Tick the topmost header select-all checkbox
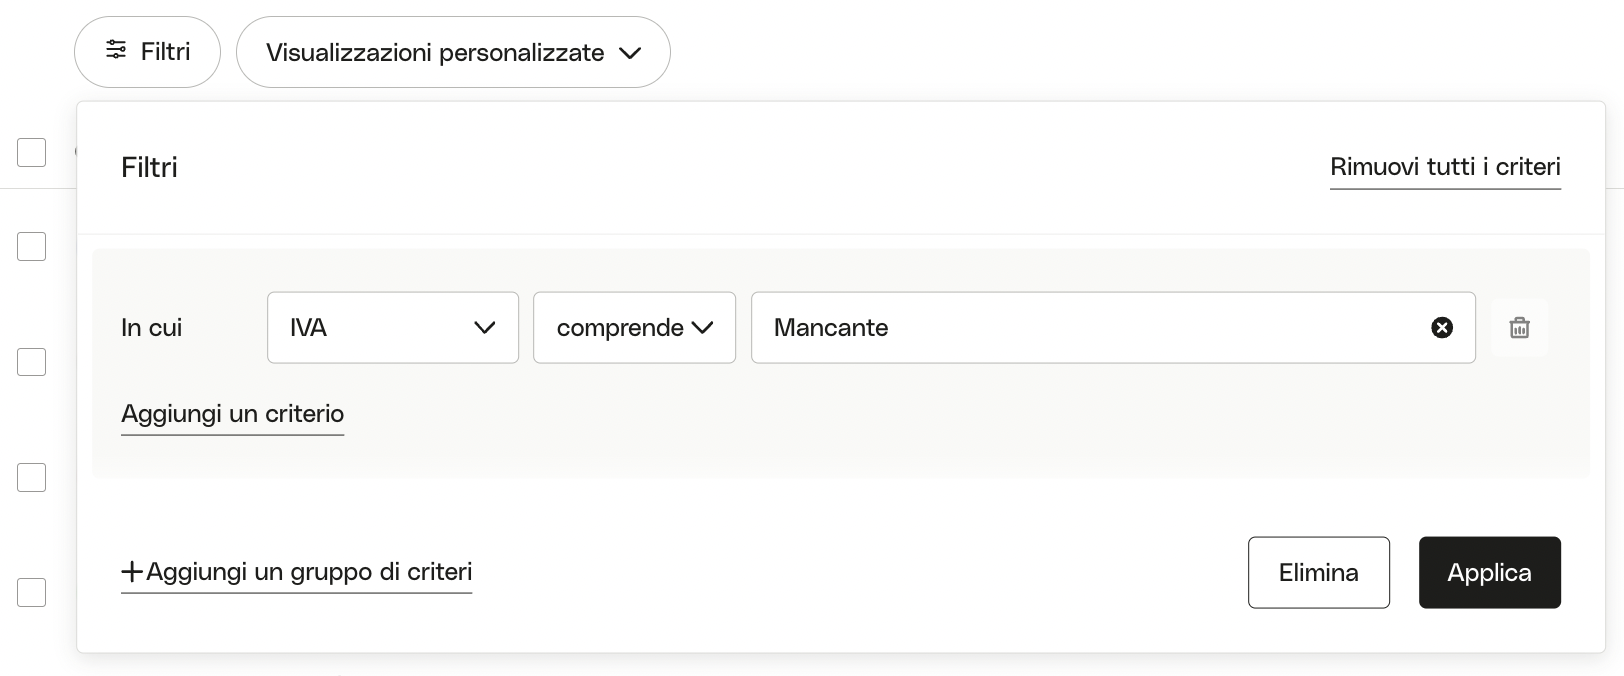The height and width of the screenshot is (676, 1624). tap(32, 152)
